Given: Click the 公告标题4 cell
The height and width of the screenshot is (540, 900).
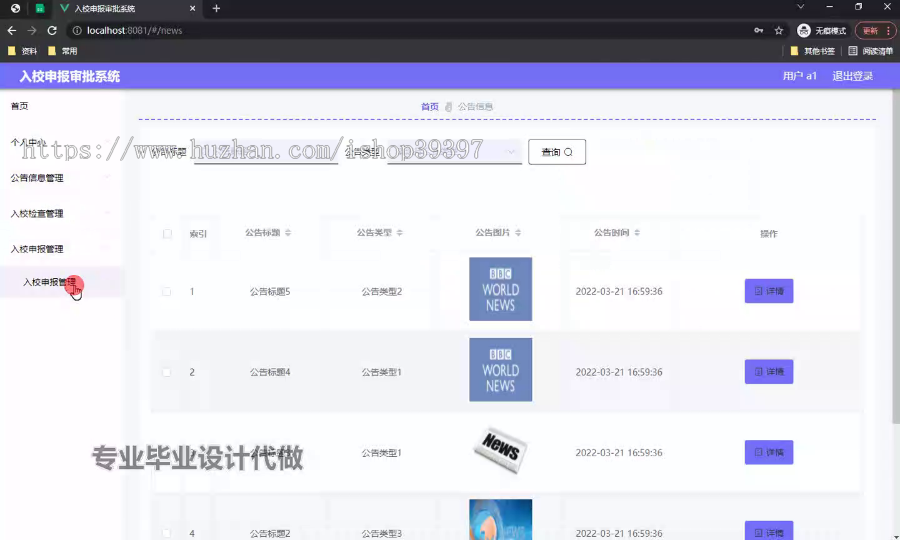Looking at the screenshot, I should pyautogui.click(x=270, y=372).
